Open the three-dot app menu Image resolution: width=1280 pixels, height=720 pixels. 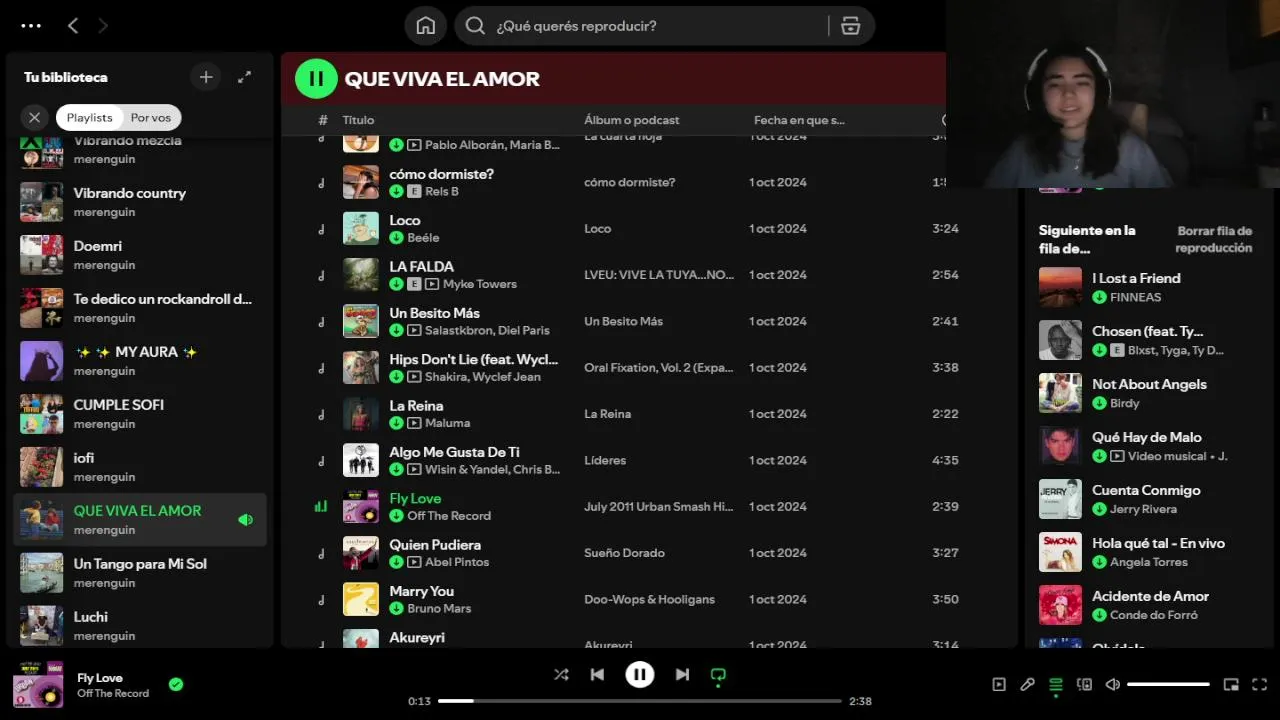click(31, 26)
